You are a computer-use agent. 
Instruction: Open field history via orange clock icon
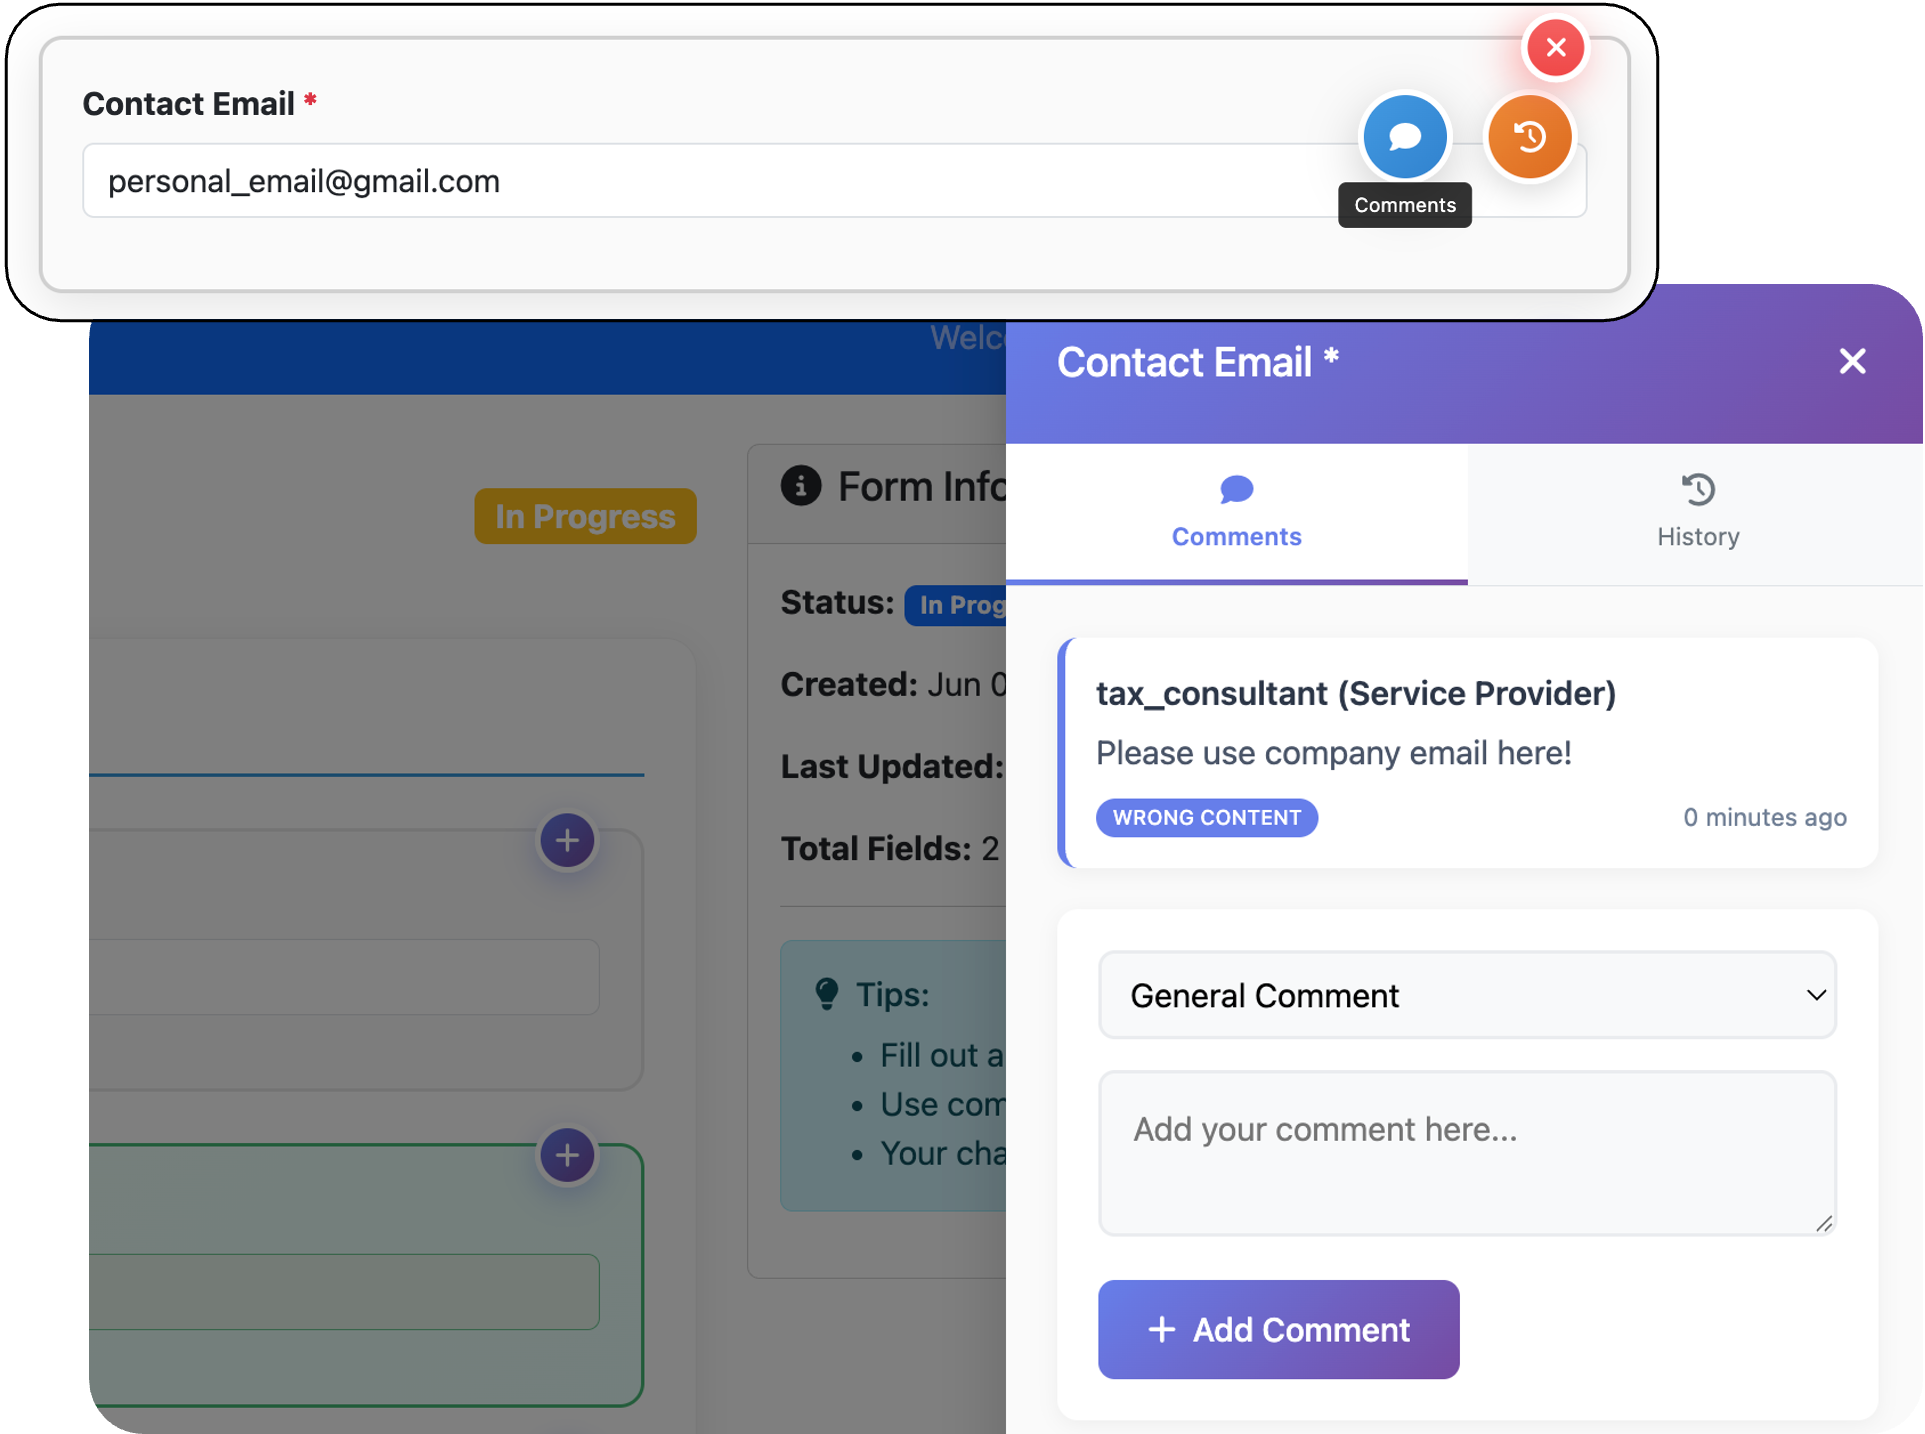point(1529,137)
